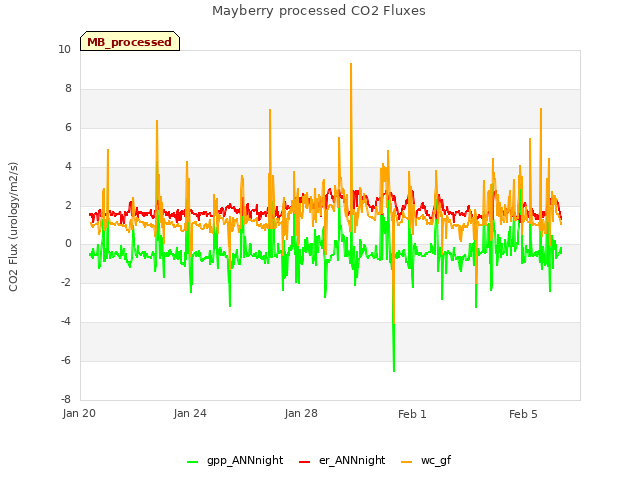Click the y-axis value -4
The image size is (640, 480).
pyautogui.click(x=66, y=321)
